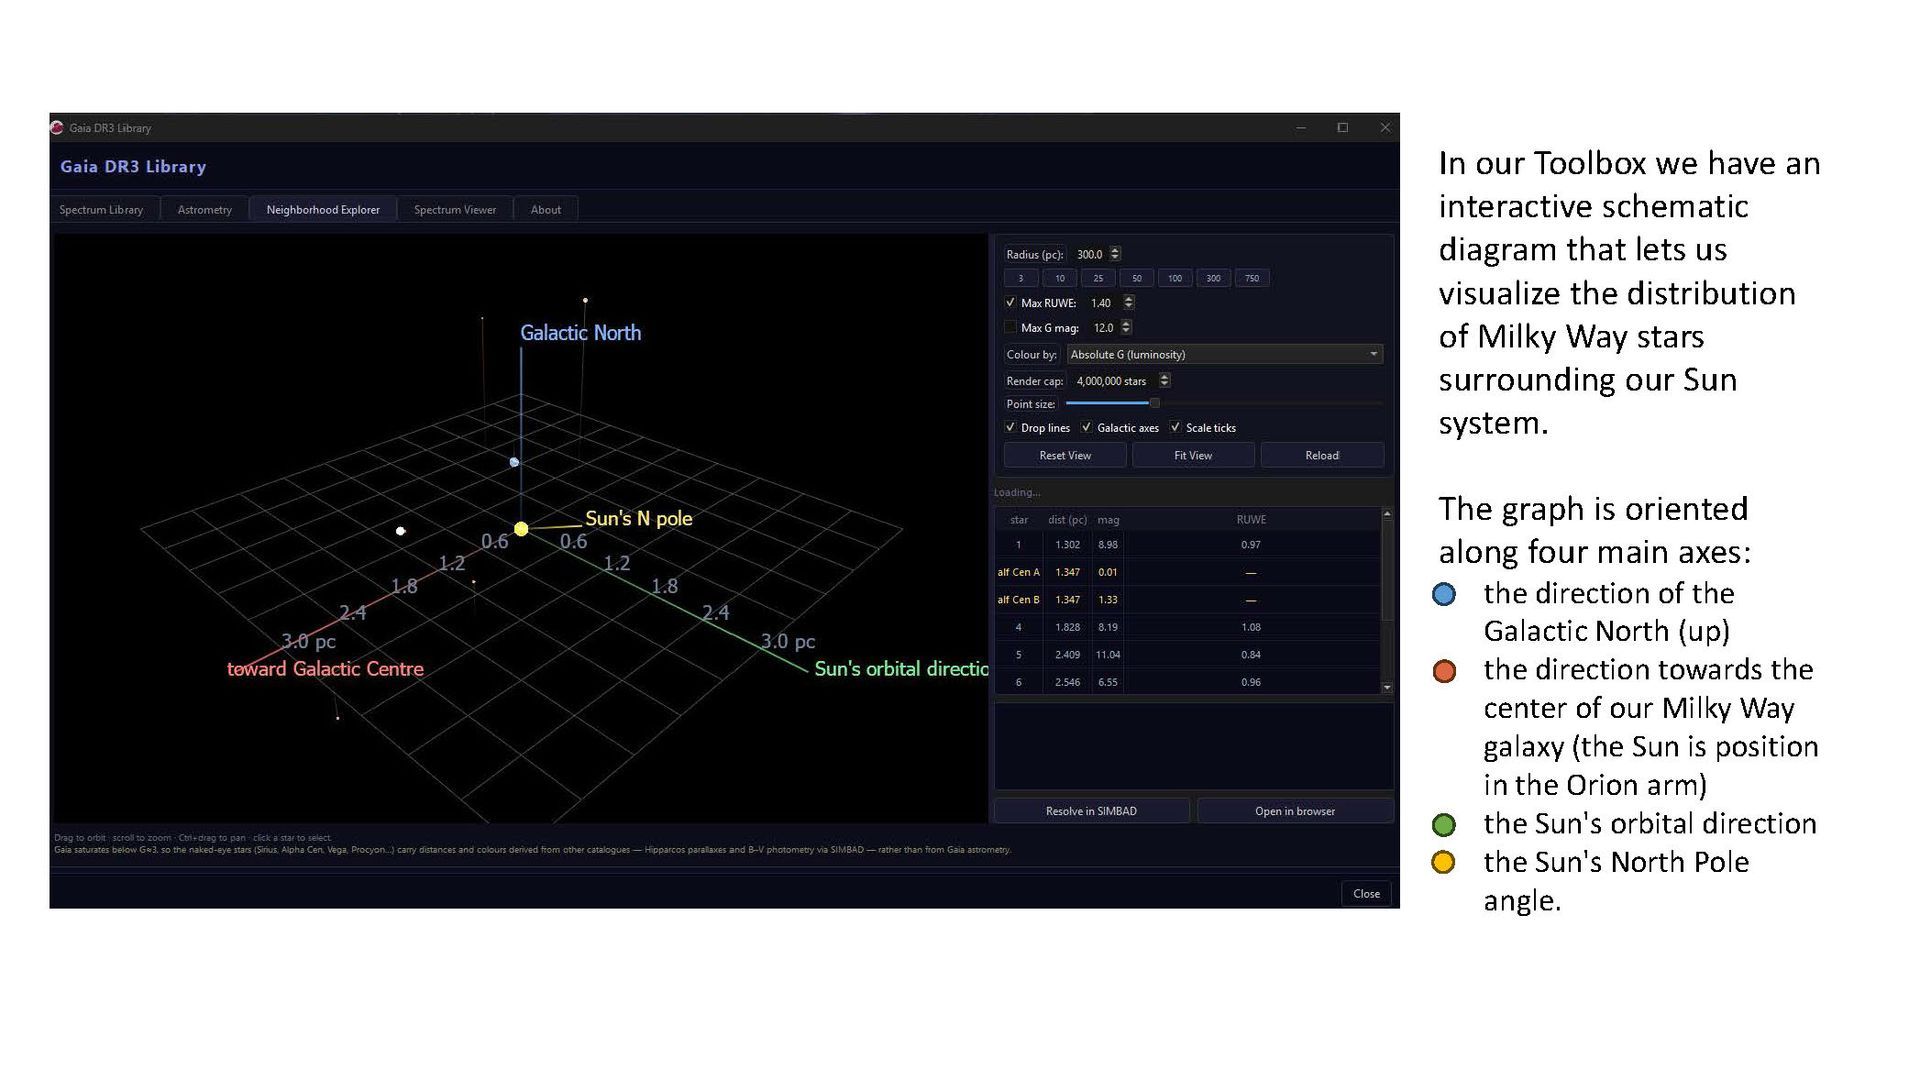
Task: Click the Fit View button
Action: point(1193,455)
